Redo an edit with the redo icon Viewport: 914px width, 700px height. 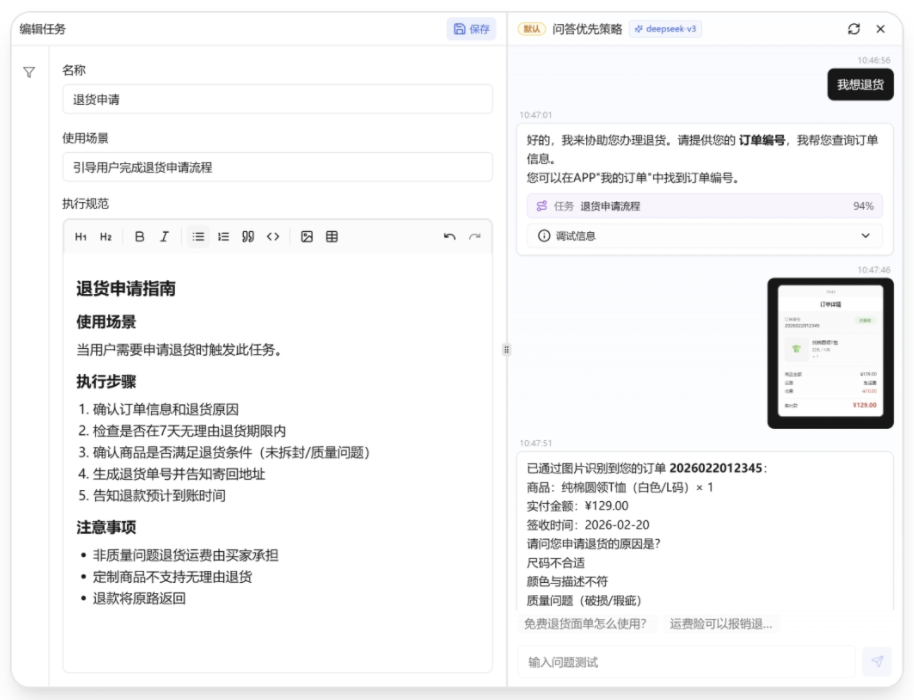click(477, 236)
